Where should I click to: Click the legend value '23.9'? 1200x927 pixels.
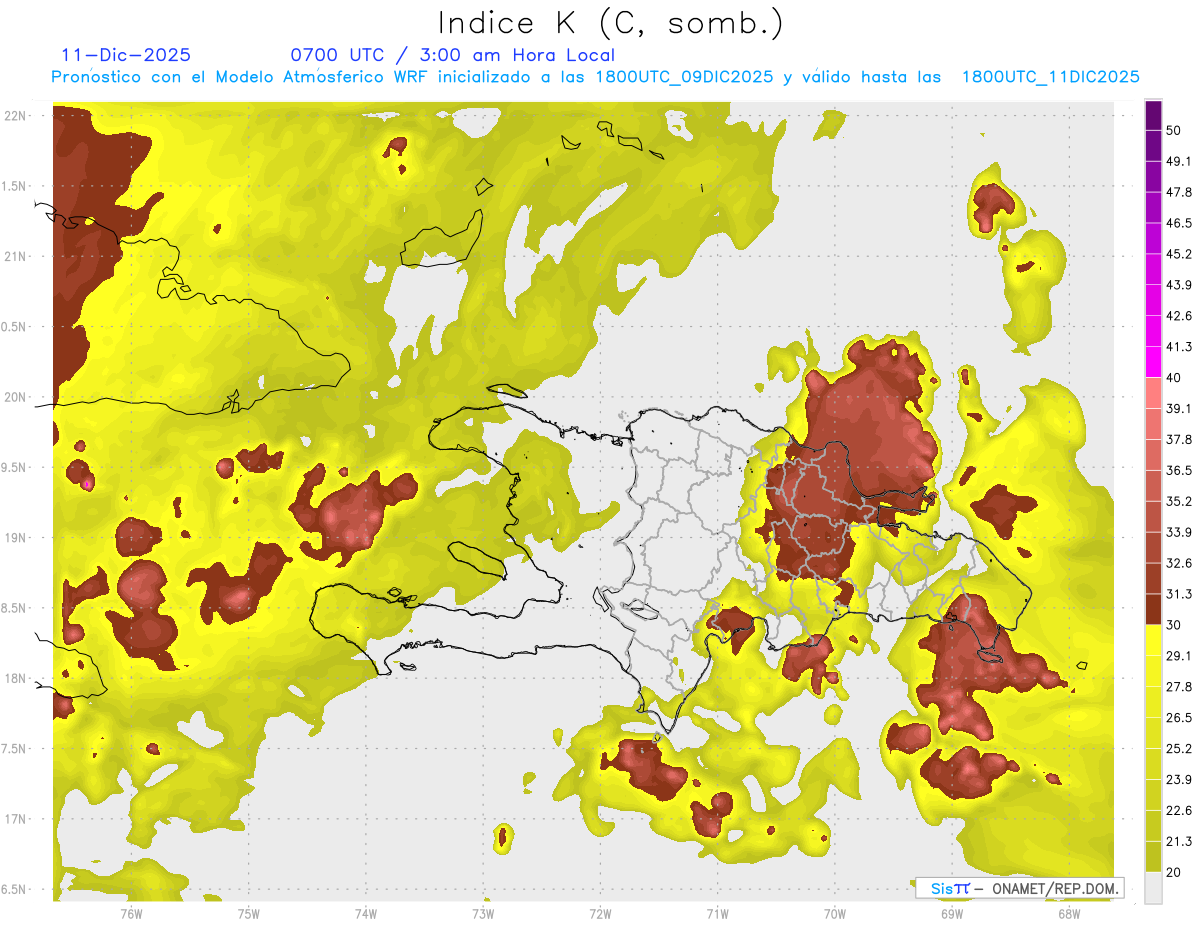[1179, 780]
